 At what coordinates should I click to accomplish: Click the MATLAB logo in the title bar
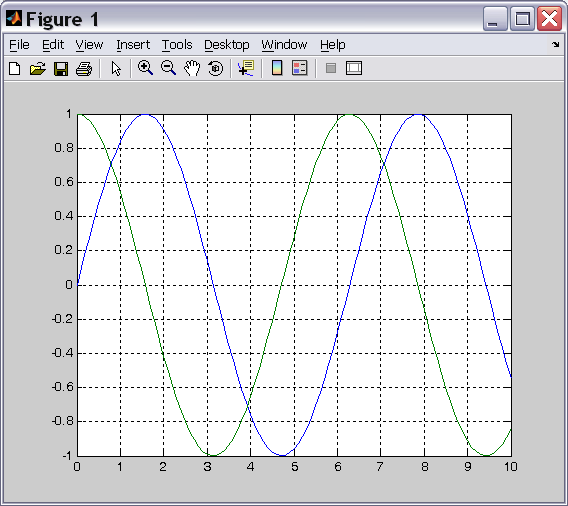[14, 18]
